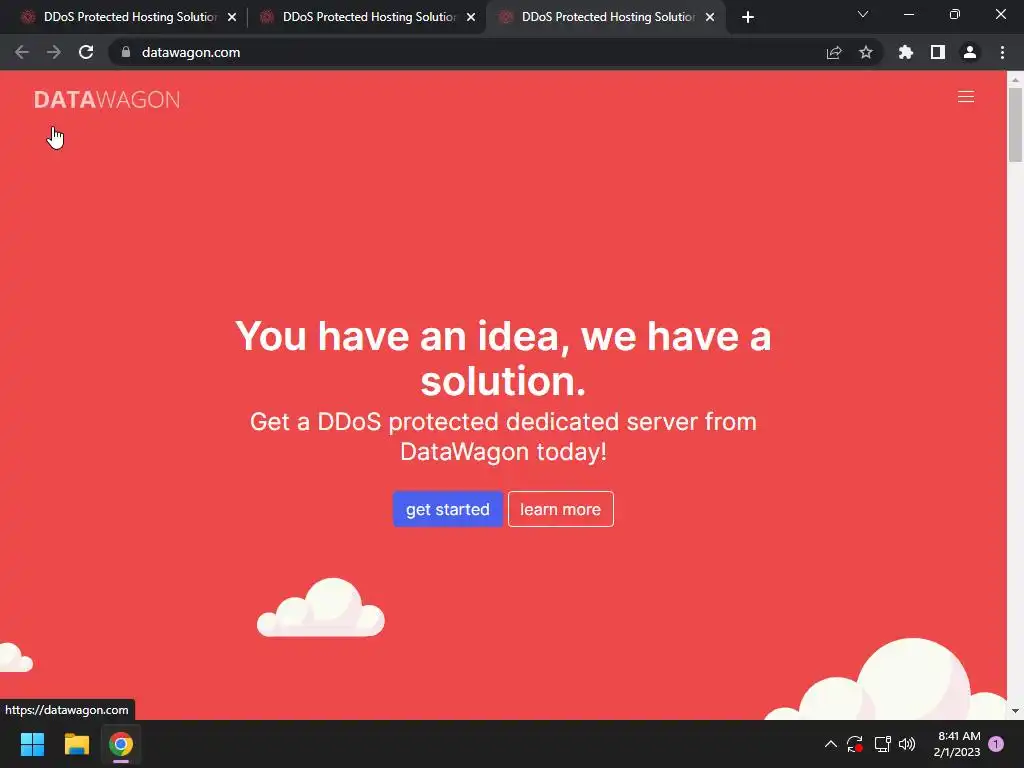Click the browser forward arrow

pos(54,52)
